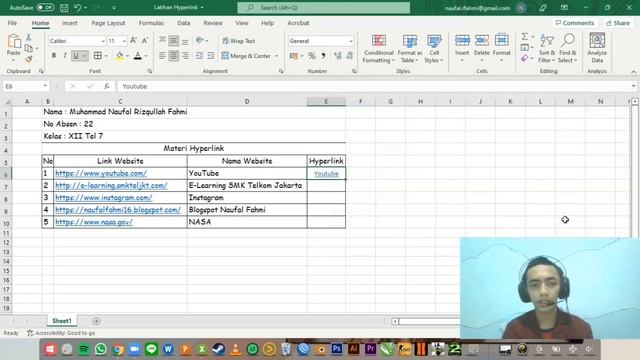This screenshot has width=640, height=360.
Task: Click the Font Color letter A swatch
Action: [138, 56]
